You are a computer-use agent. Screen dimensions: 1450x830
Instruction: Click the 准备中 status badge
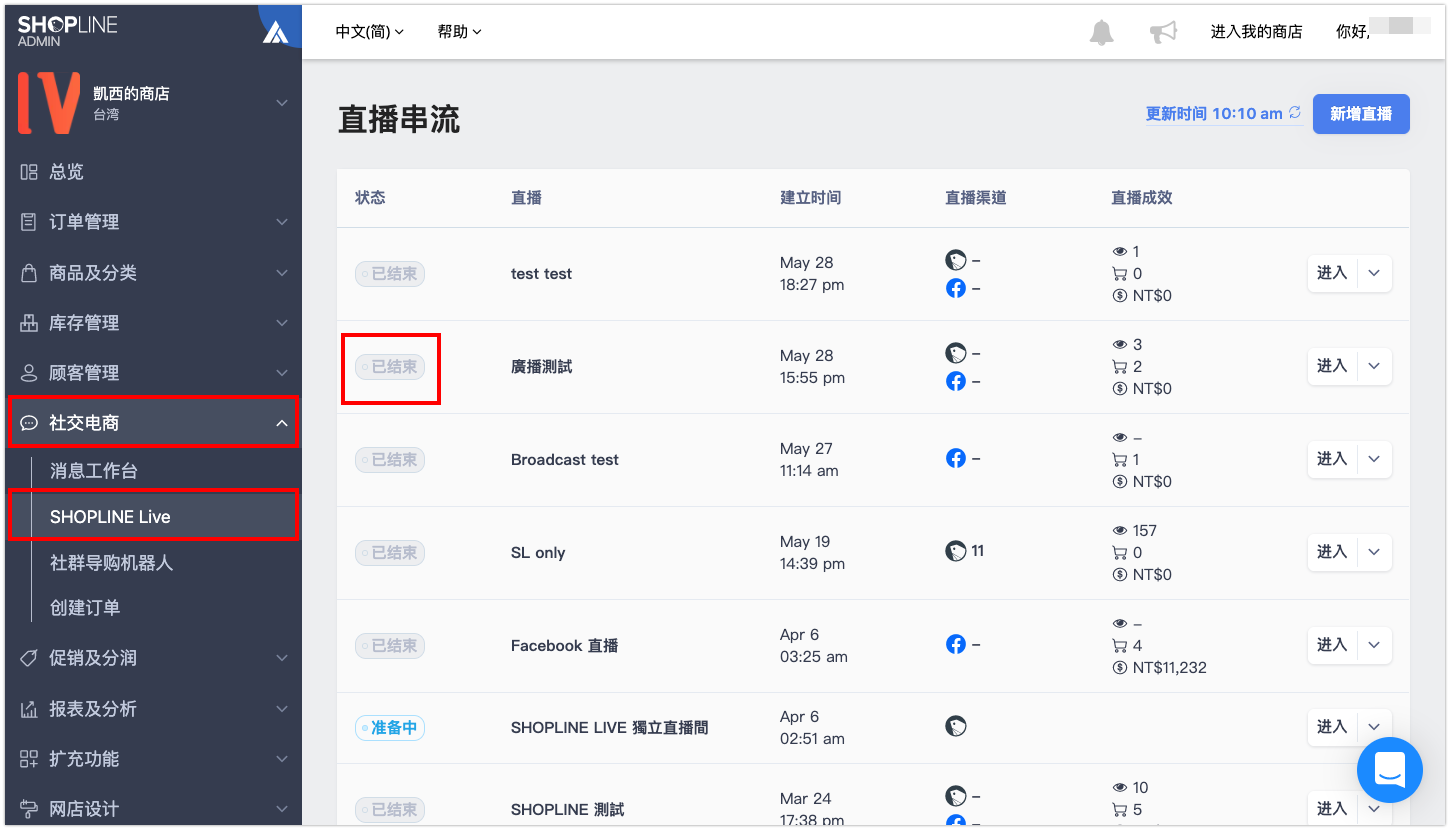[x=390, y=728]
